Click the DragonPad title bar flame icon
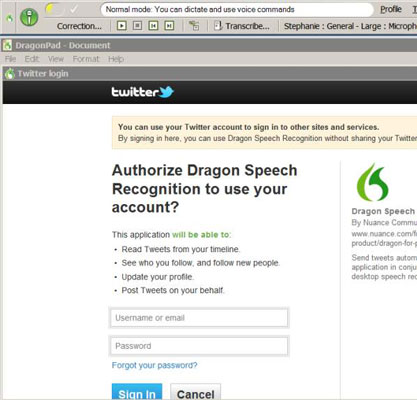This screenshot has width=417, height=400. click(7, 45)
